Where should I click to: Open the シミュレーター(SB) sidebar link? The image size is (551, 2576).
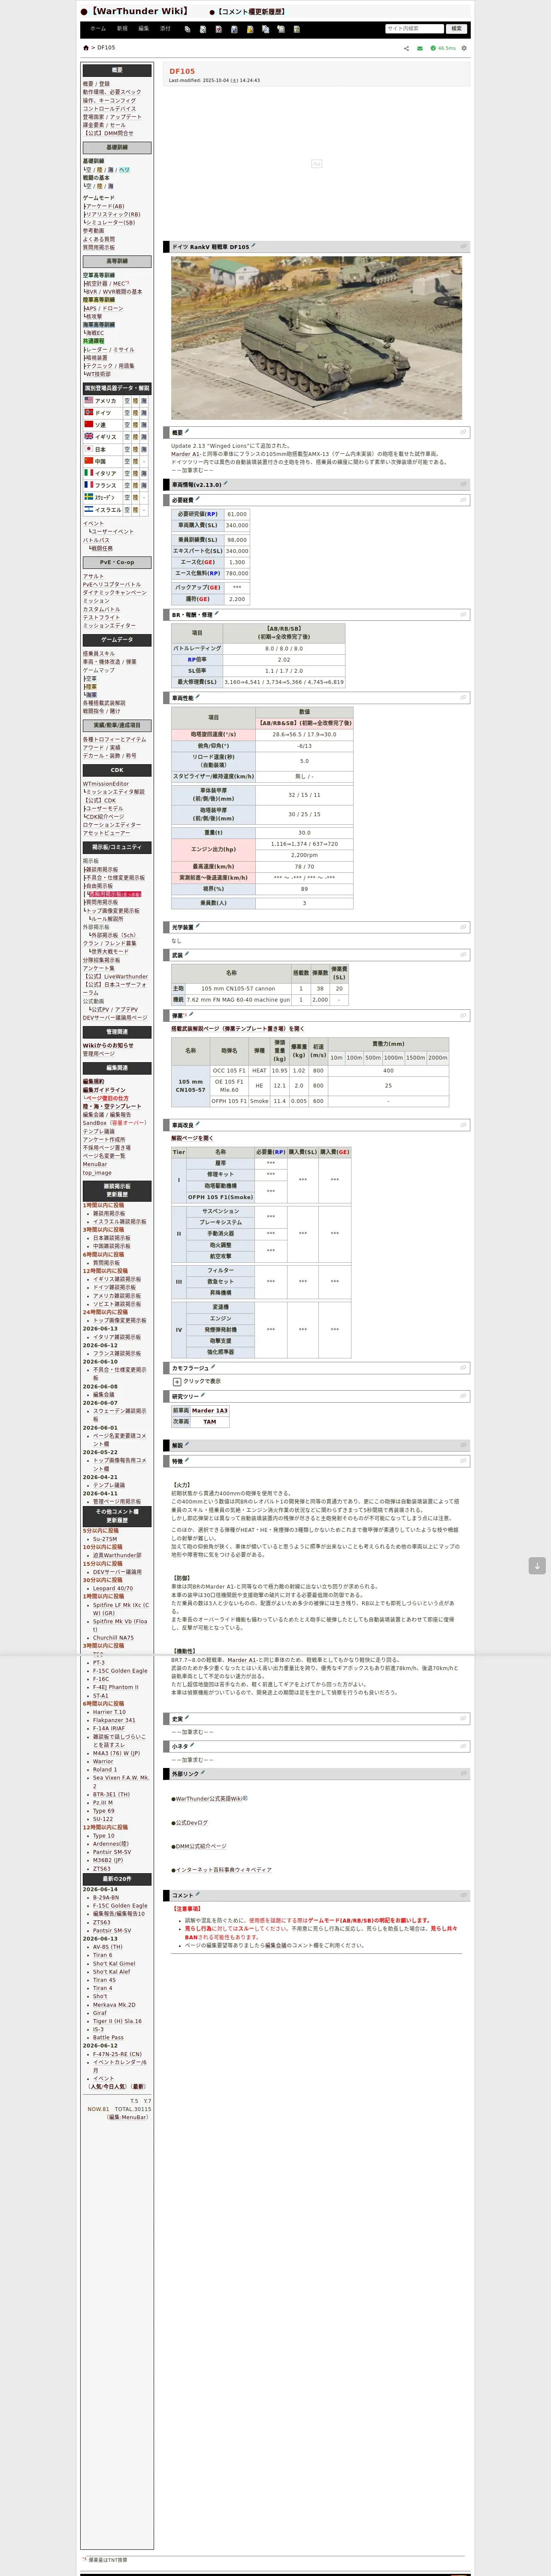point(110,223)
